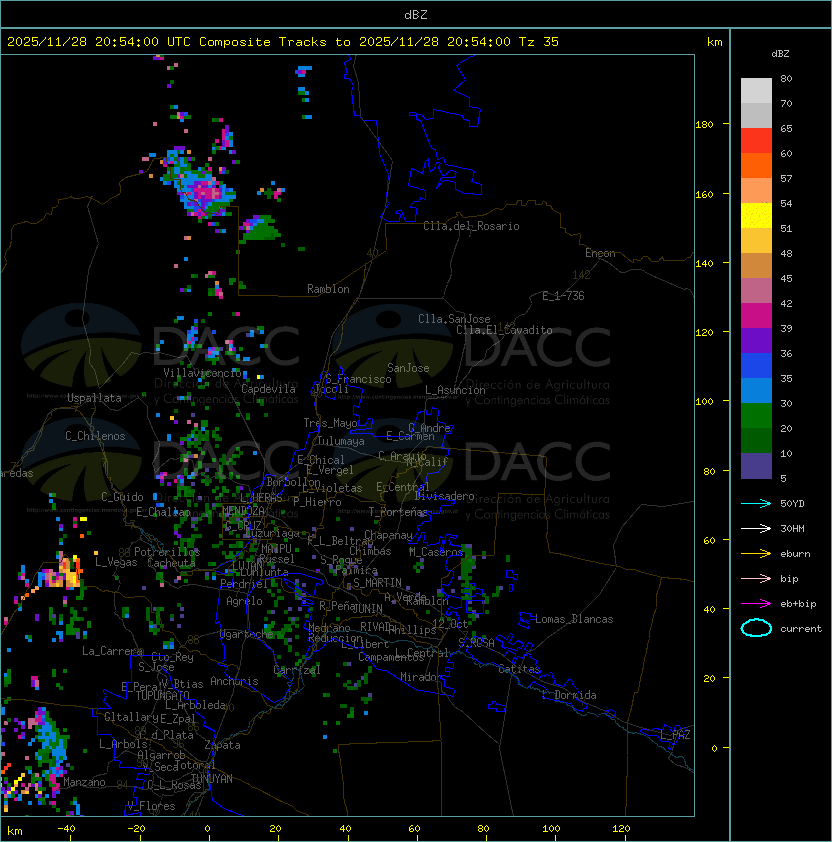
Task: Click the 'S_MARTIN' map label
Action: (377, 583)
